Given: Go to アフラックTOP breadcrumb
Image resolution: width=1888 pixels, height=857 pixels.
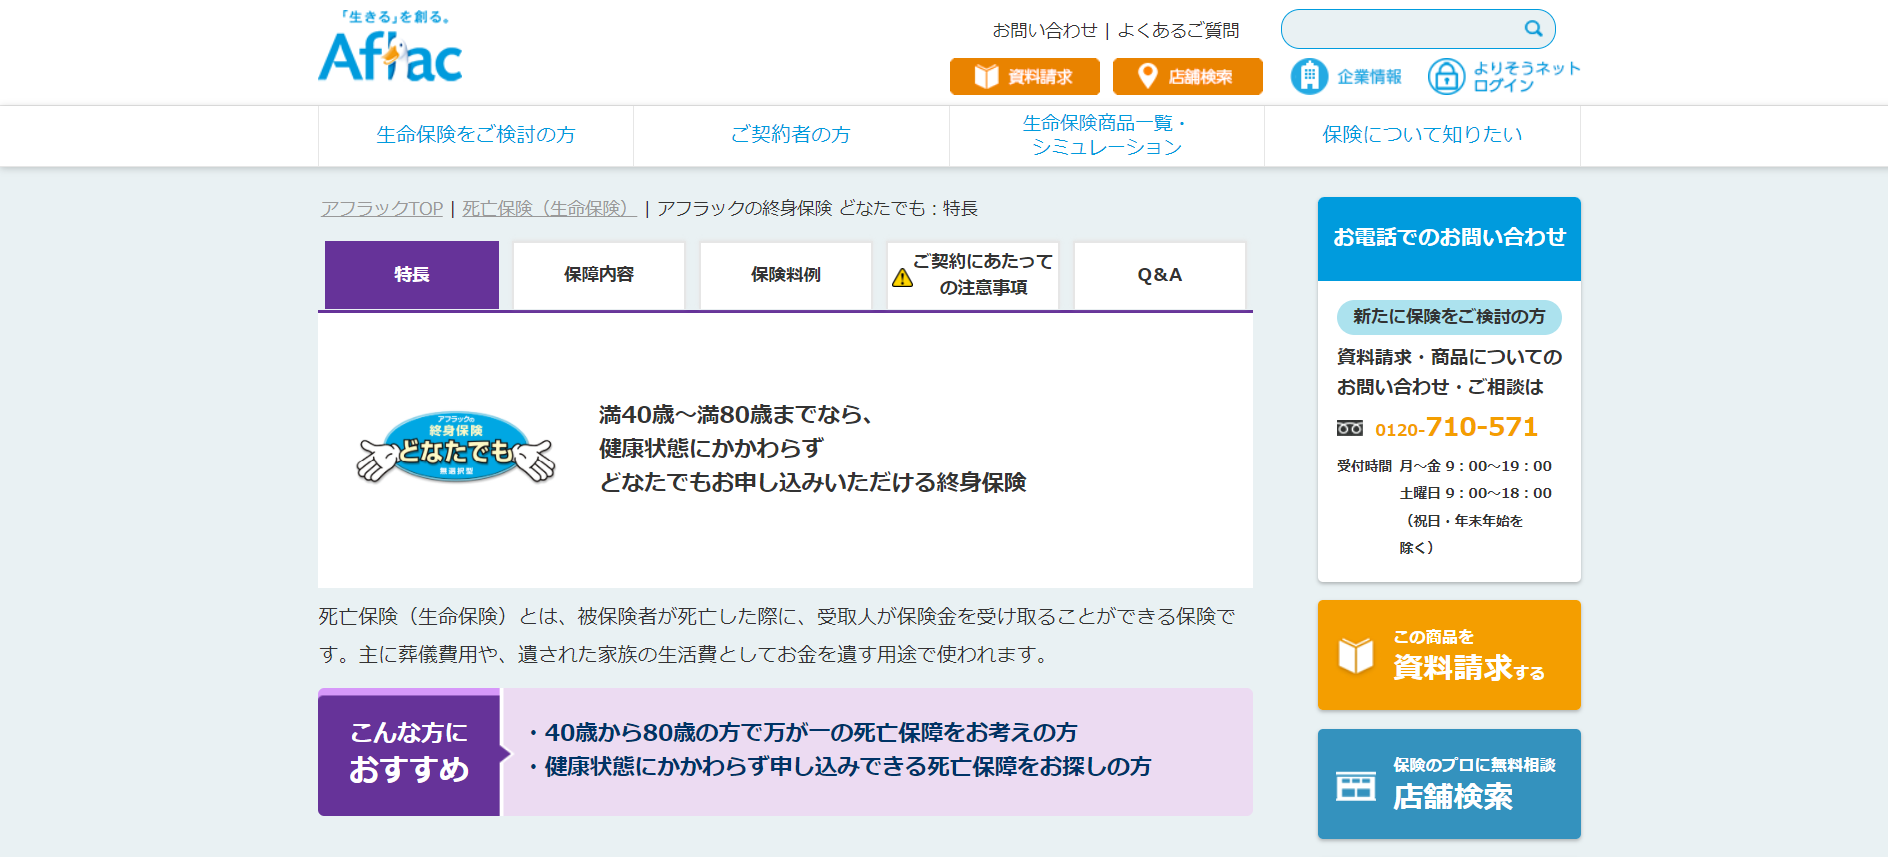Looking at the screenshot, I should pos(381,208).
